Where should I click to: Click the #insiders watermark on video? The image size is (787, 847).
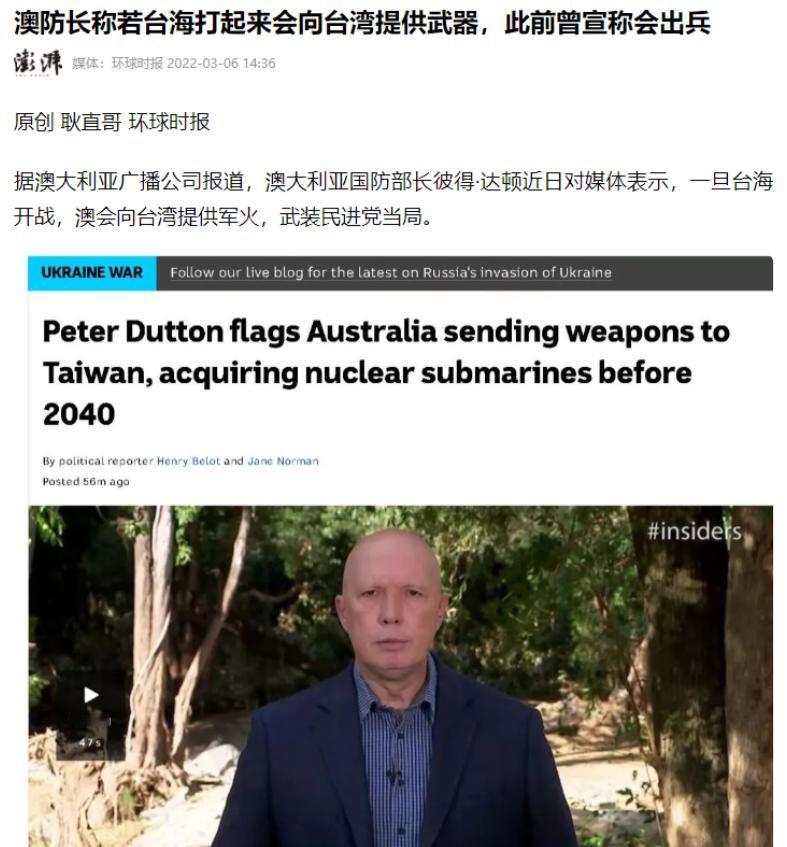694,532
